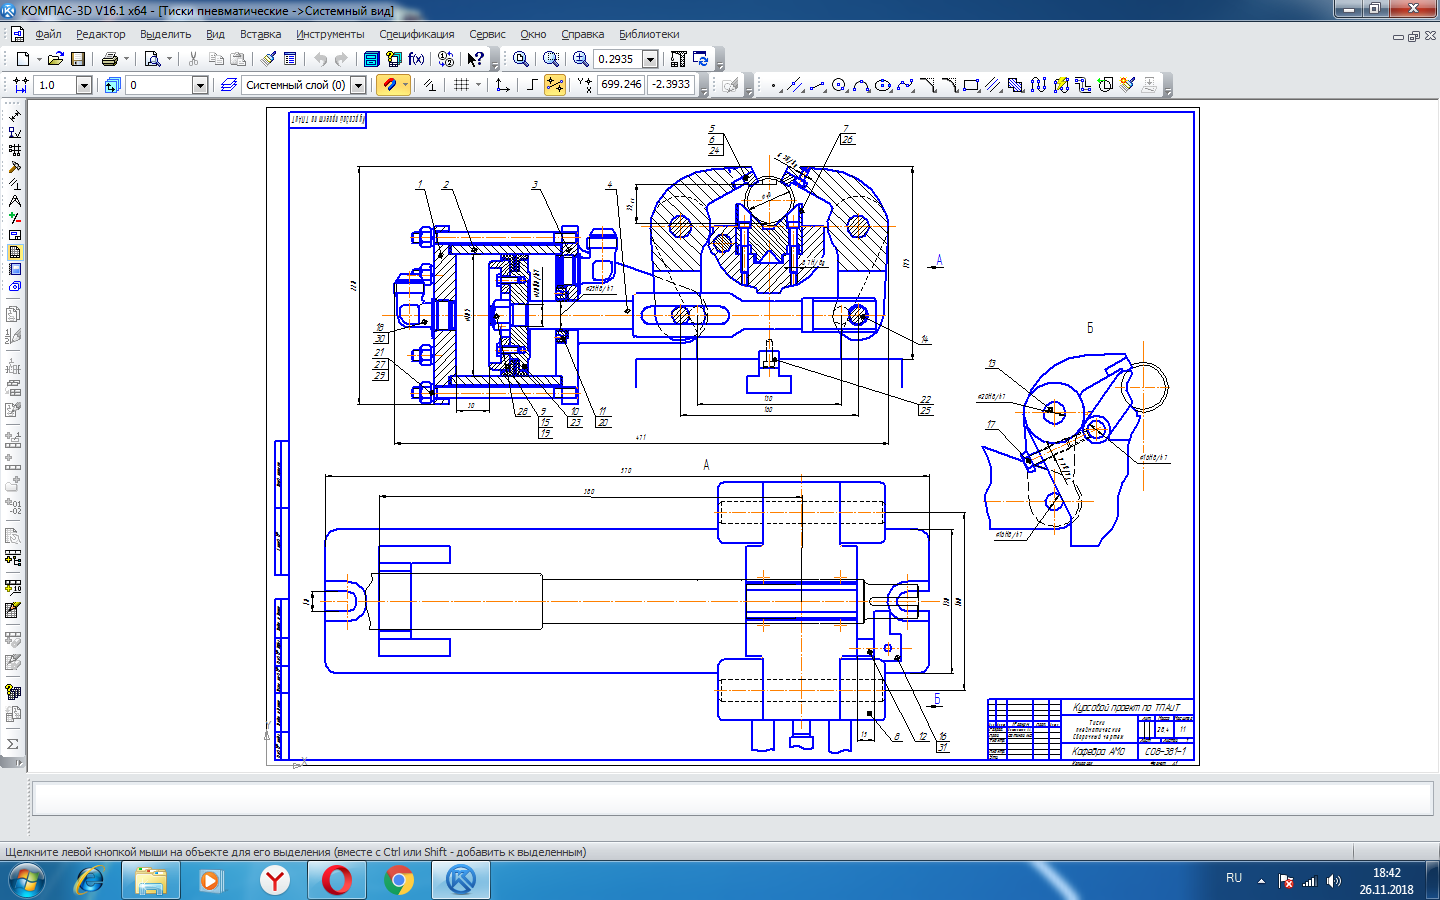Open the Системный слой (0) layer dropdown
The height and width of the screenshot is (900, 1440).
tap(358, 85)
